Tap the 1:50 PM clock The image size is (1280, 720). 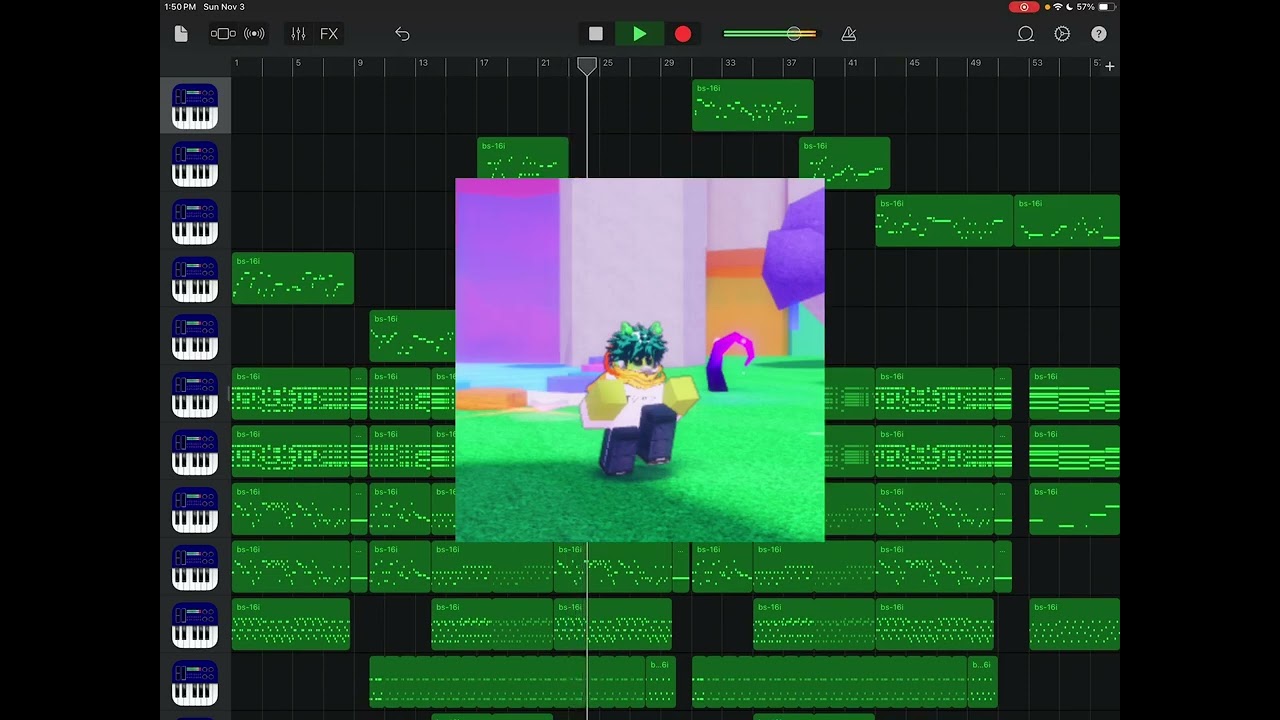pos(180,7)
